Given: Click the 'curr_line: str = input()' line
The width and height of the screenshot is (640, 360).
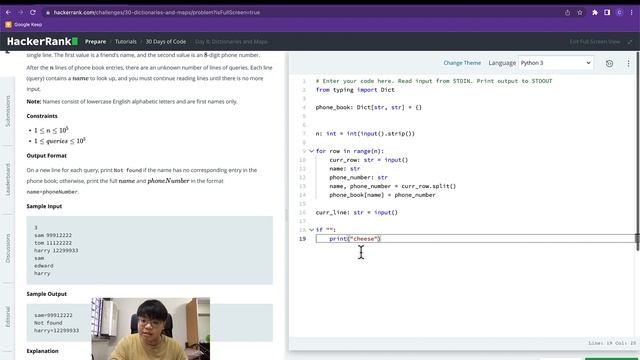Looking at the screenshot, I should 357,212.
